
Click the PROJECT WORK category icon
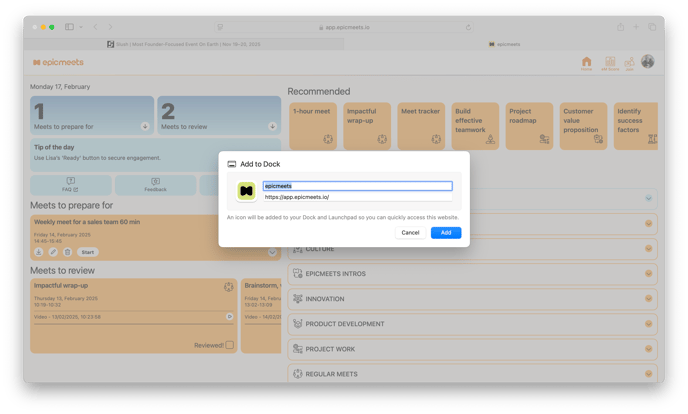point(297,349)
